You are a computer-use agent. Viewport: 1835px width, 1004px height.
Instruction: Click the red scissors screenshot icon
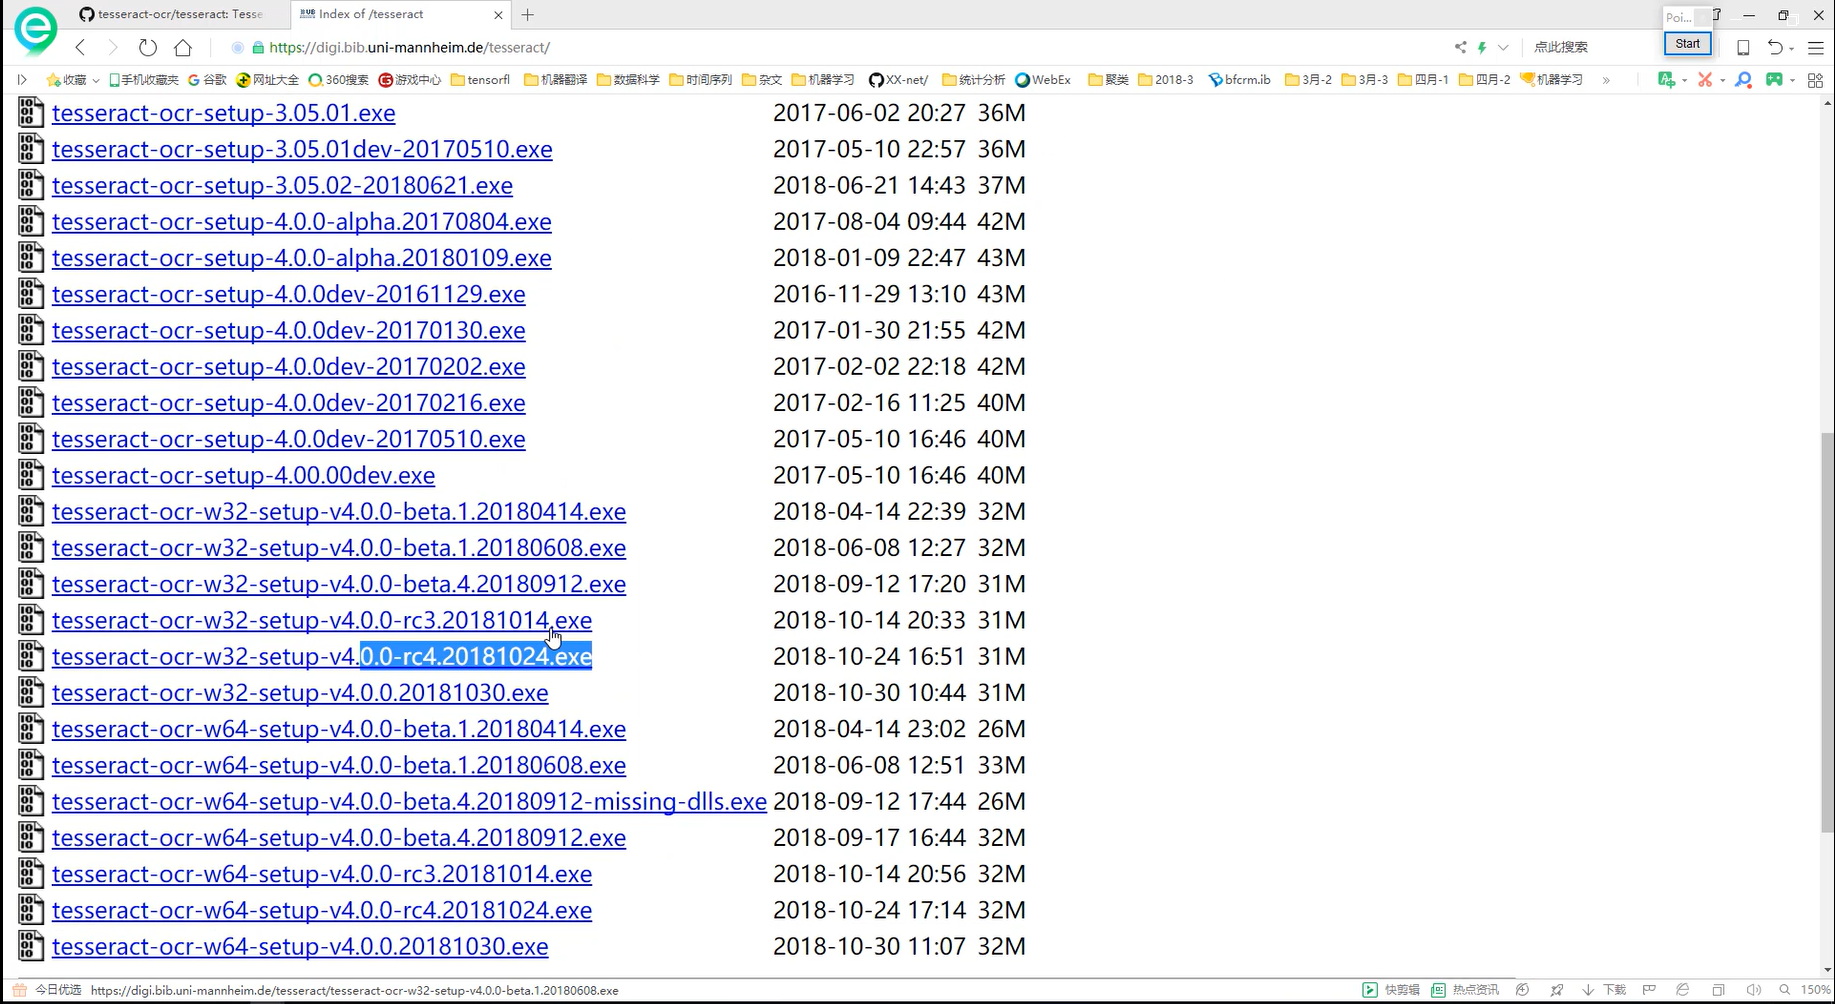(x=1705, y=79)
